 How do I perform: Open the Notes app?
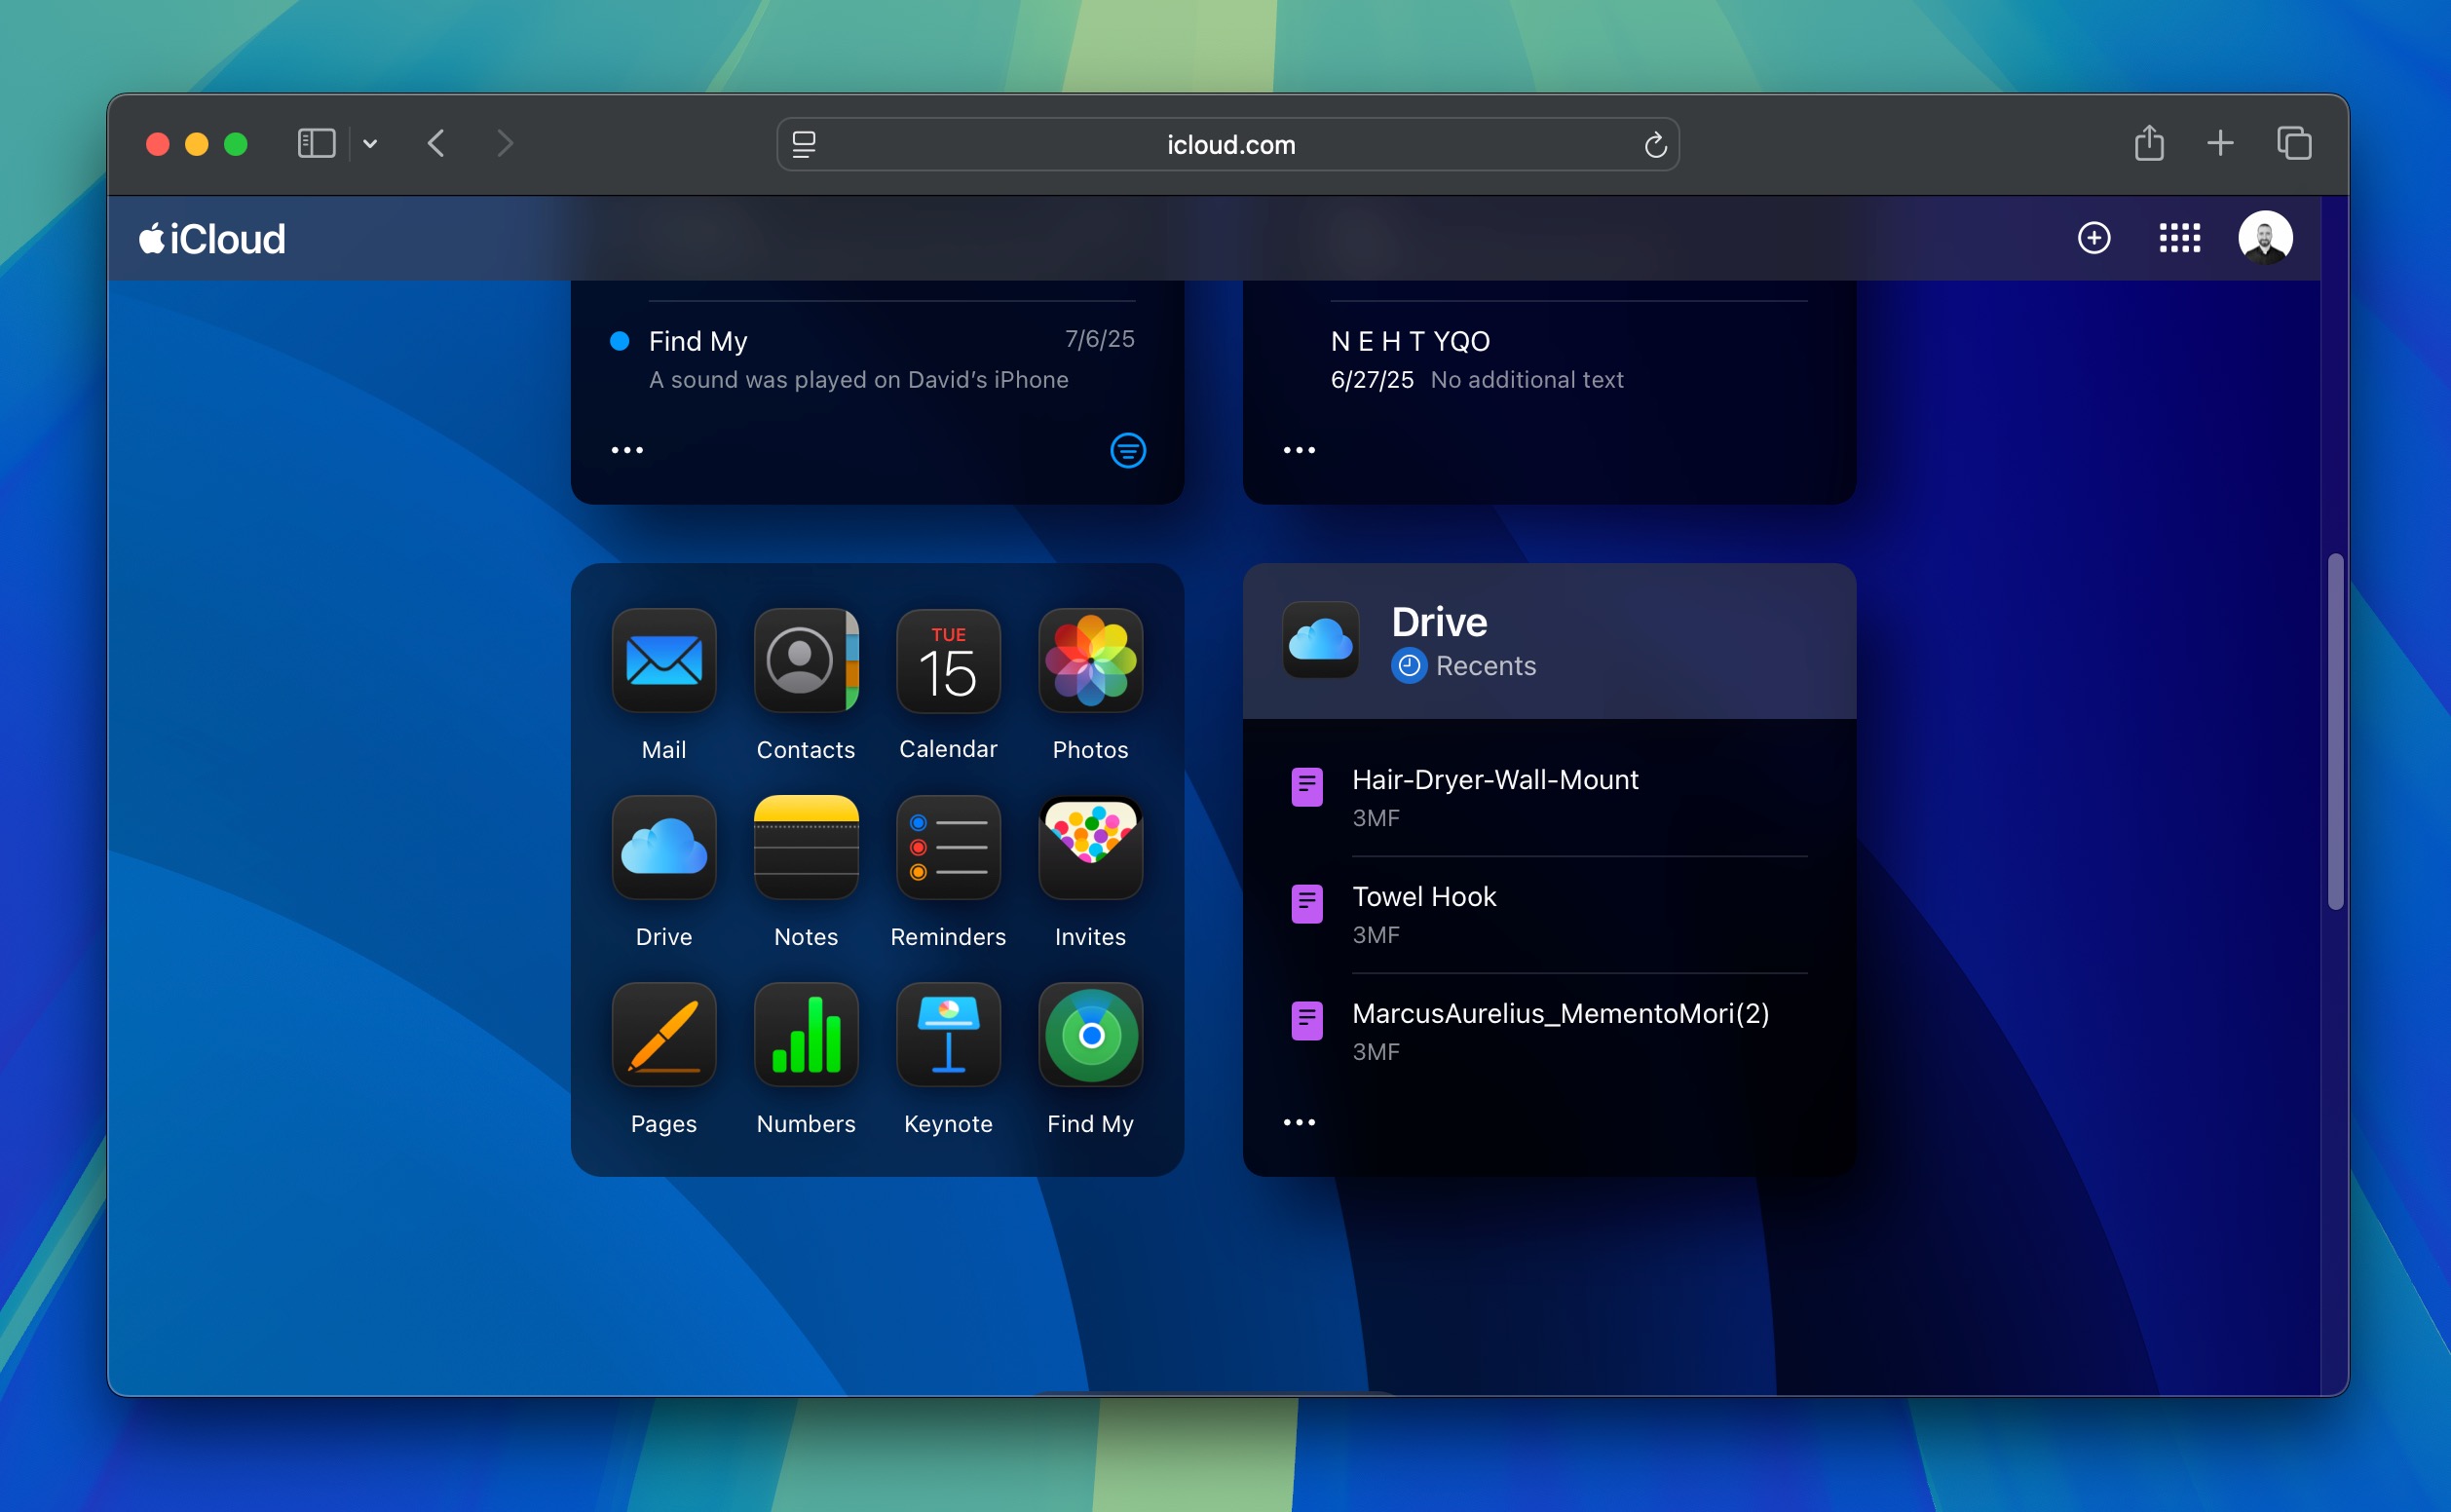click(805, 848)
